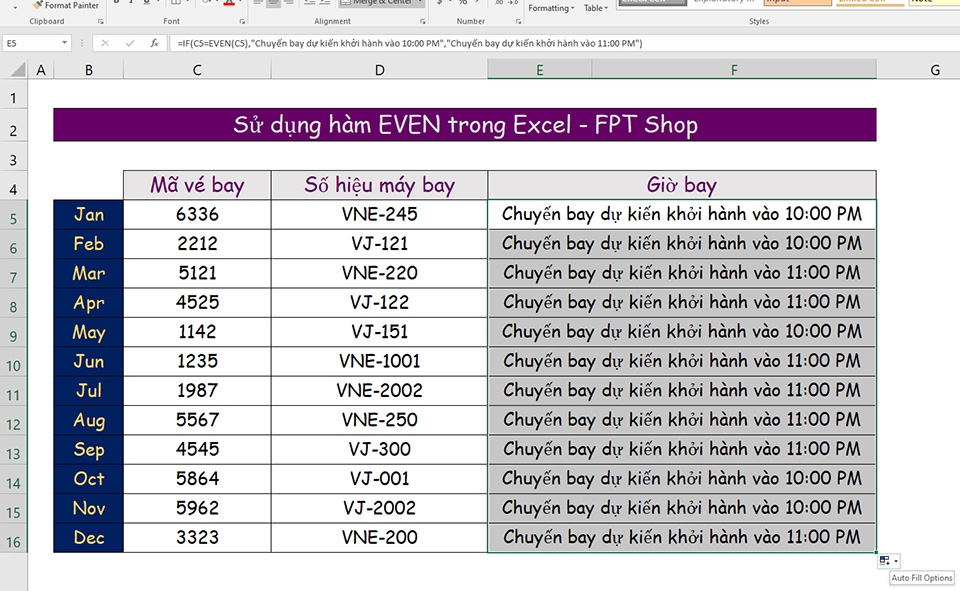The image size is (960, 591).
Task: Open the Conditional Formatting dropdown
Action: (551, 7)
